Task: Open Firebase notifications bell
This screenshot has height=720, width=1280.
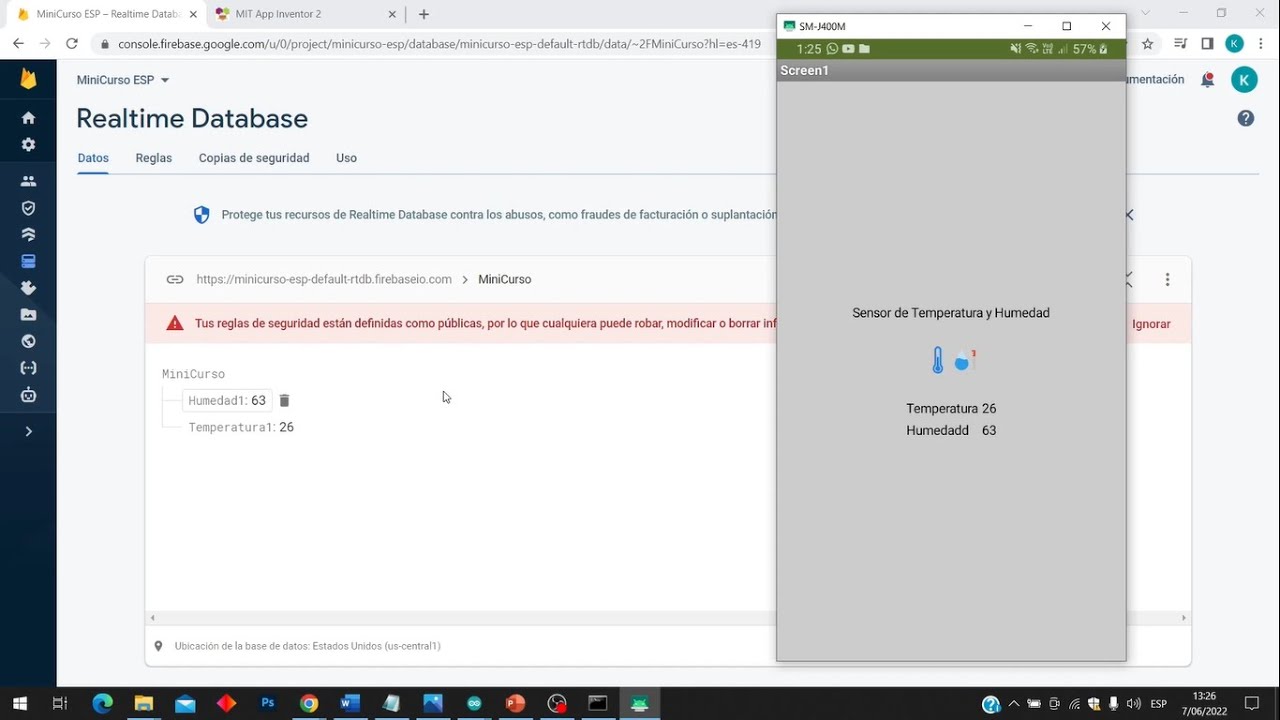Action: click(1208, 80)
